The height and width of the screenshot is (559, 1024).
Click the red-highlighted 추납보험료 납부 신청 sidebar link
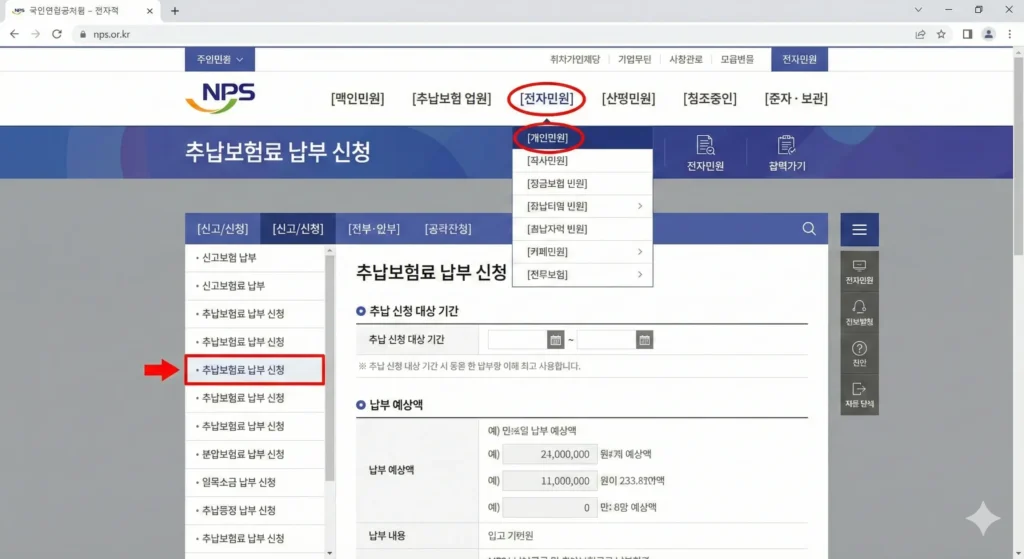click(x=255, y=370)
